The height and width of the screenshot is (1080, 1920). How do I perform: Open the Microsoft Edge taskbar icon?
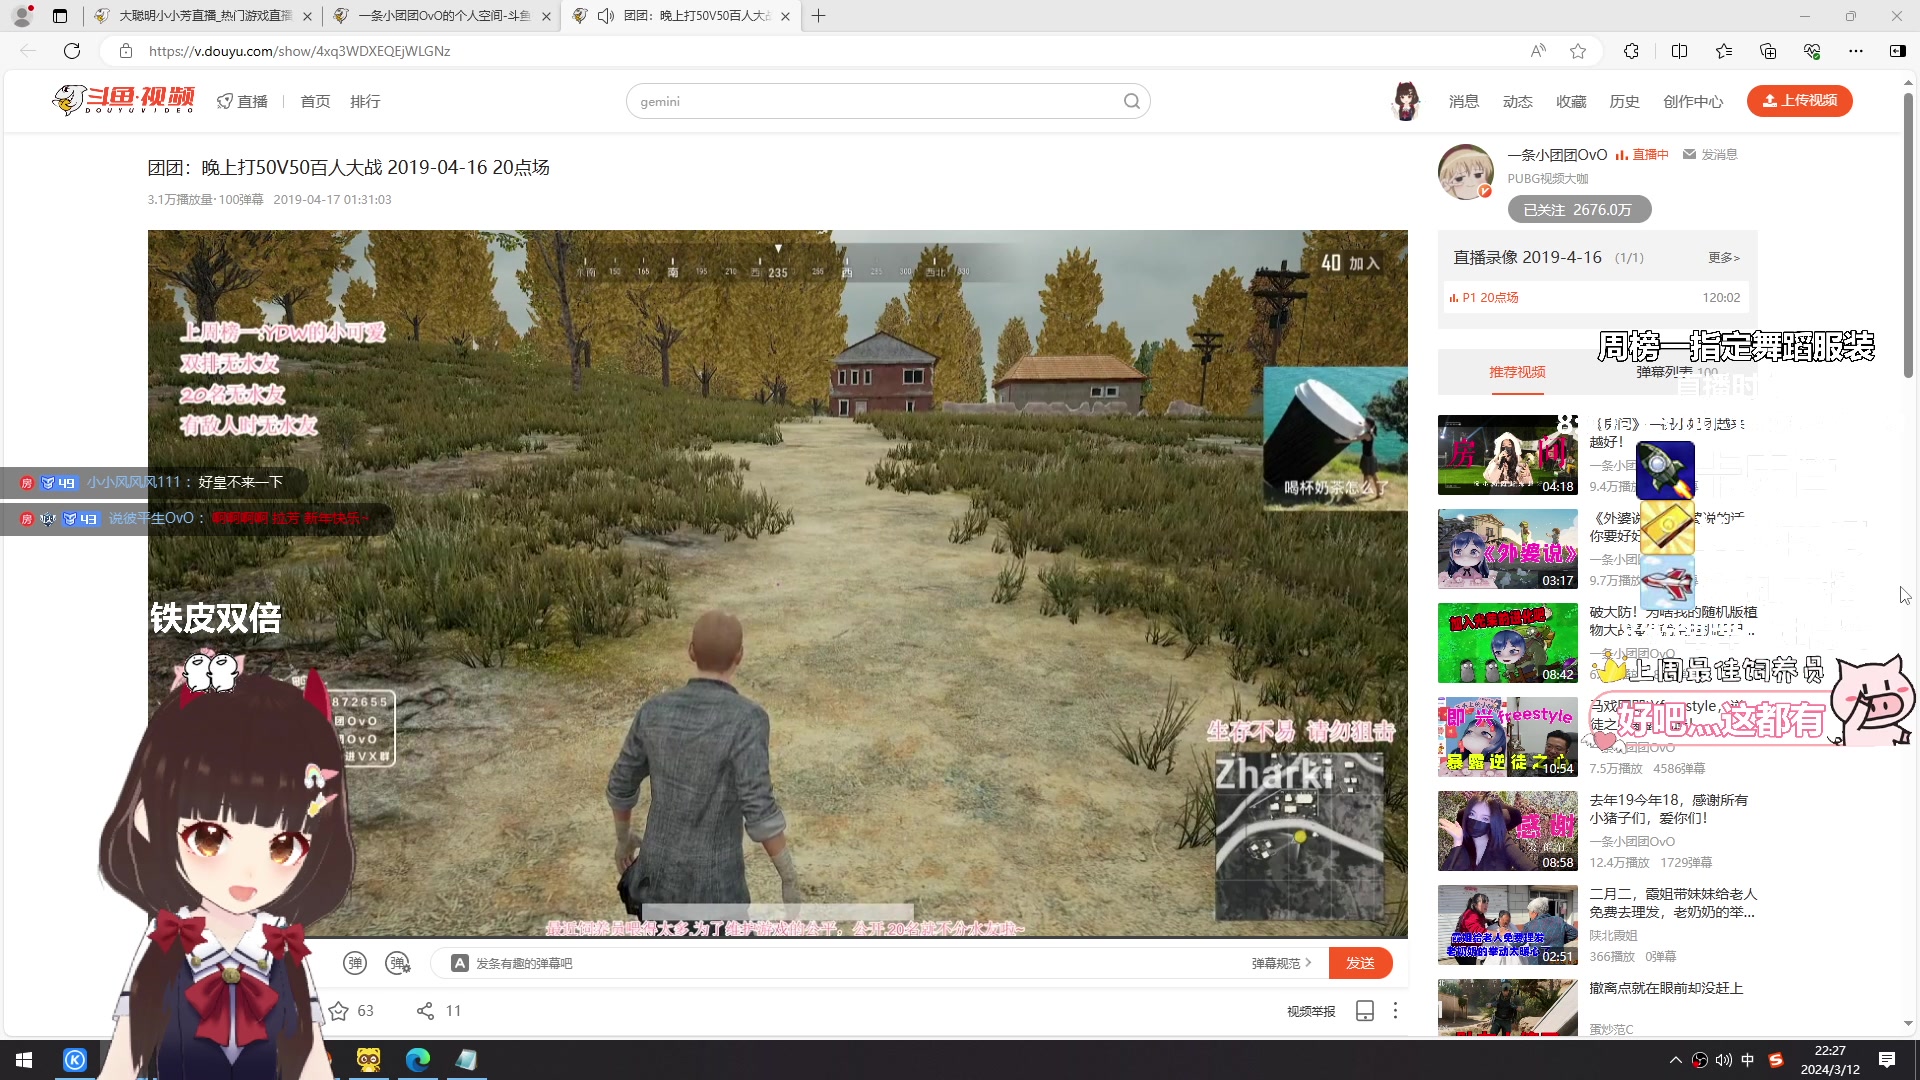point(418,1060)
